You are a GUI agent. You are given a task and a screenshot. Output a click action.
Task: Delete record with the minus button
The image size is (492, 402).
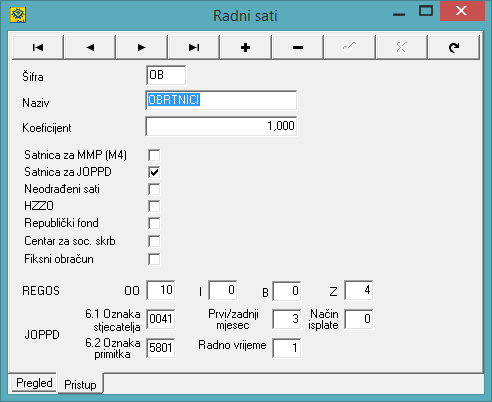pyautogui.click(x=298, y=47)
